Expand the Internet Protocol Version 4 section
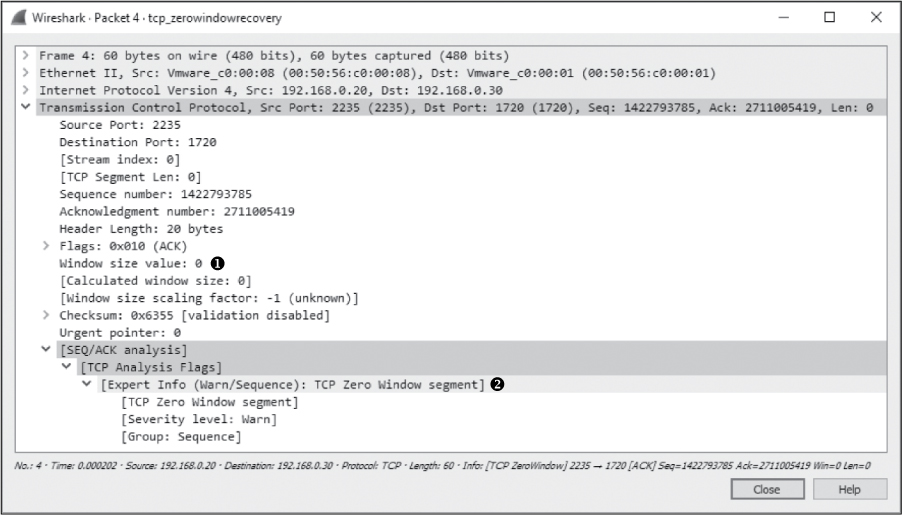 (25, 90)
